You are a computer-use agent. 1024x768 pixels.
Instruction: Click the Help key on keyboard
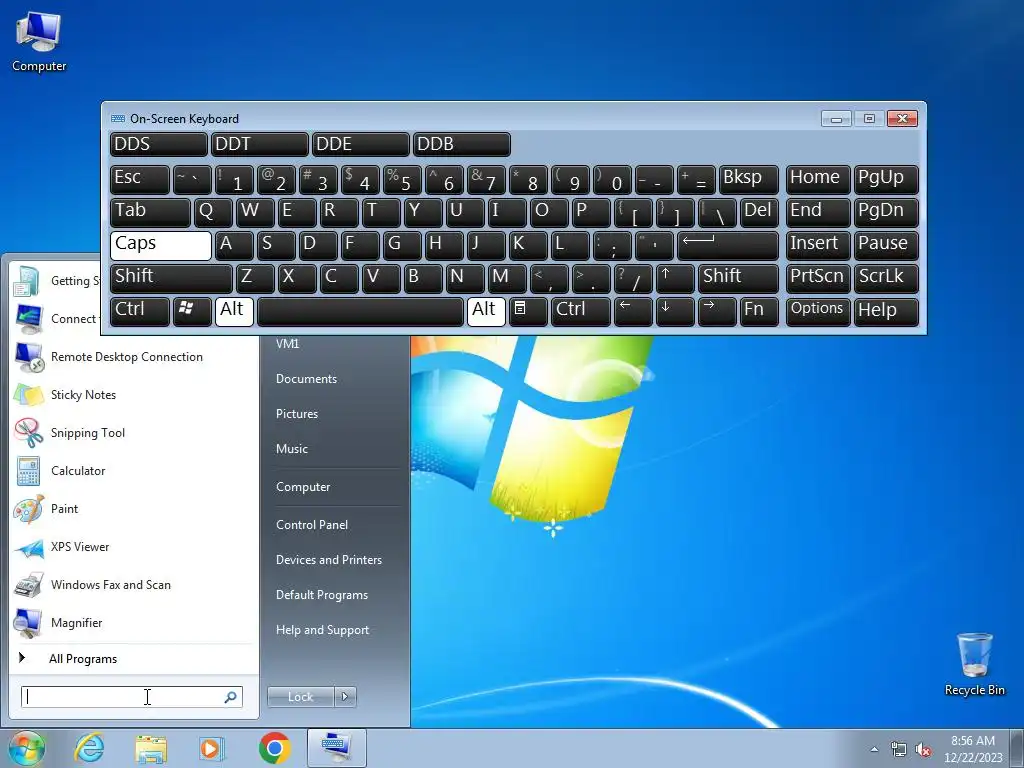pyautogui.click(x=886, y=312)
